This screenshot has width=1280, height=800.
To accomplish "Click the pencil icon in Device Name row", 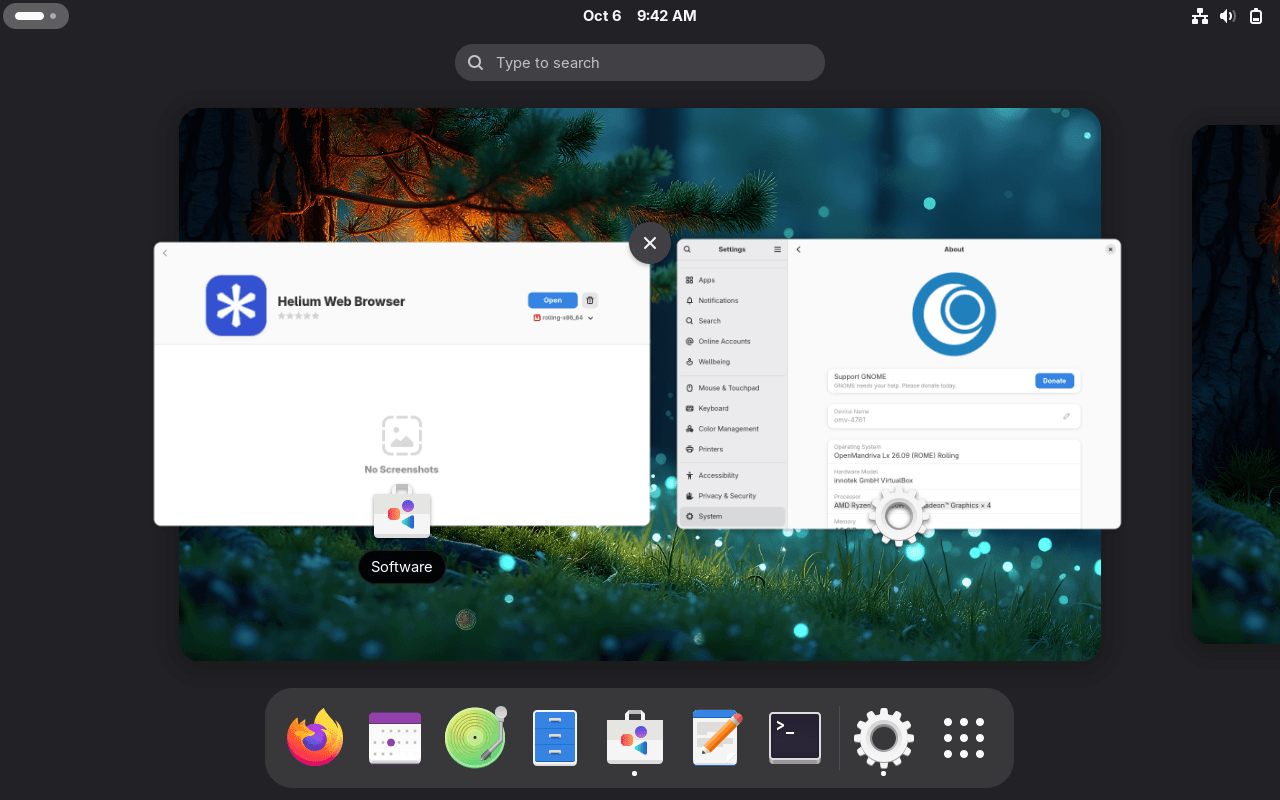I will tap(1067, 416).
